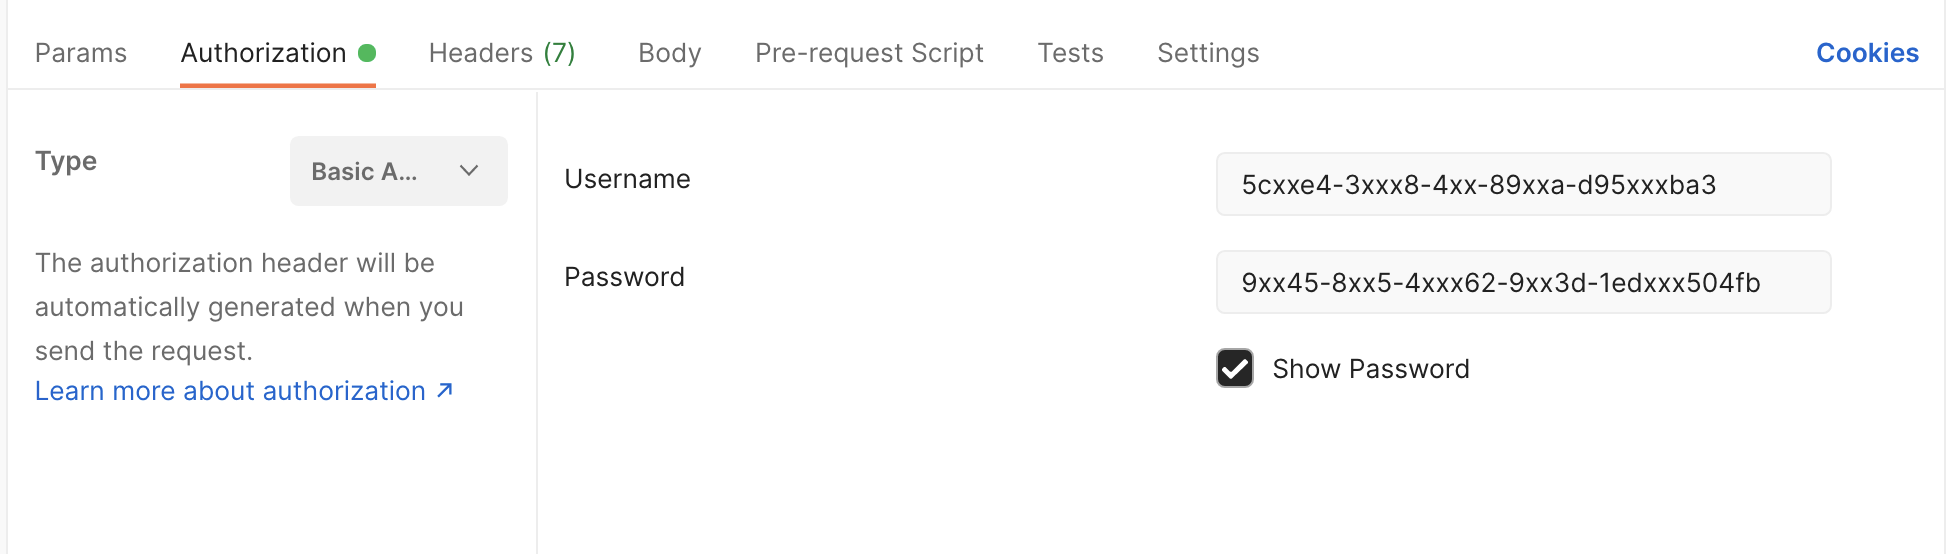
Task: Switch to the Params tab
Action: point(81,53)
